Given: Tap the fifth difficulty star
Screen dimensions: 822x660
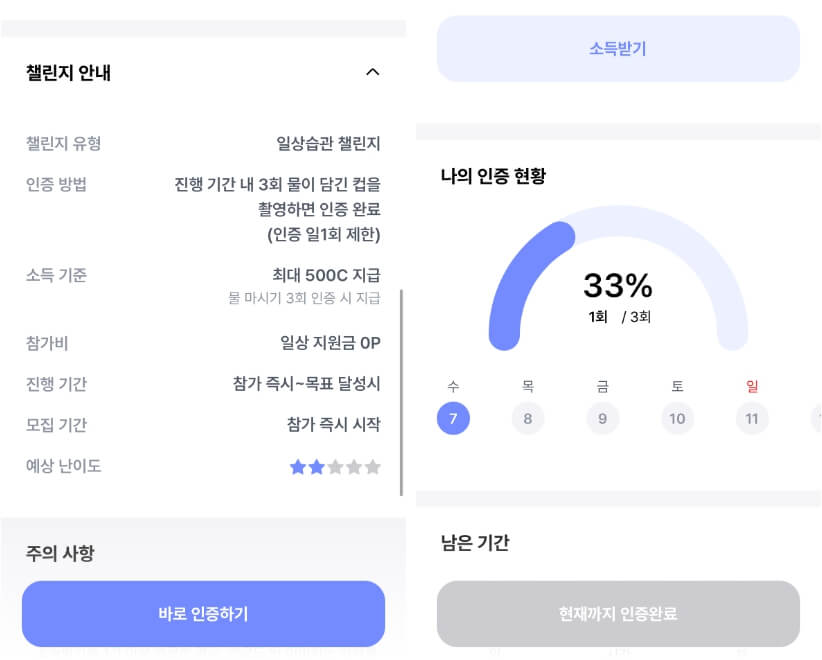Looking at the screenshot, I should [x=371, y=466].
